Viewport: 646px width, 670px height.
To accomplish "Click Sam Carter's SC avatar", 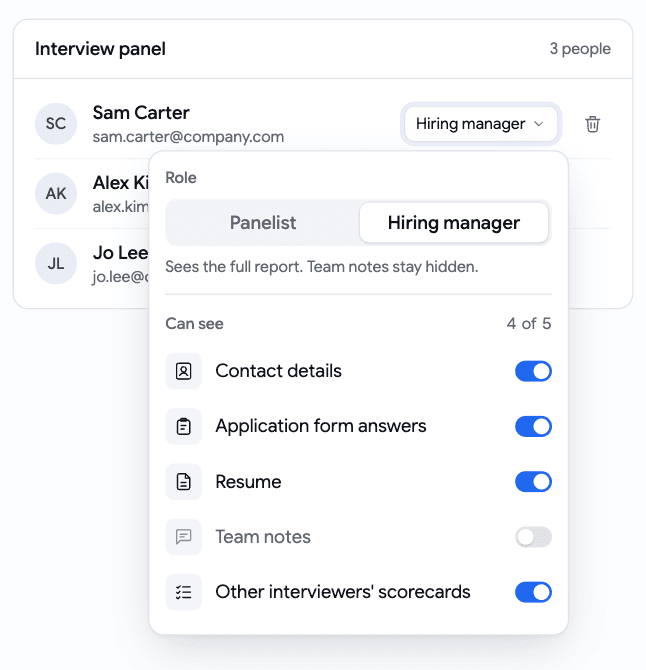I will tap(56, 123).
